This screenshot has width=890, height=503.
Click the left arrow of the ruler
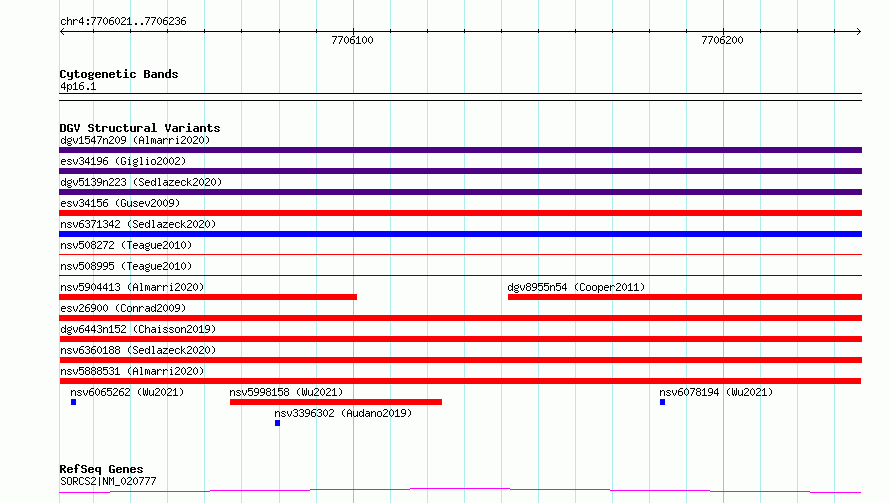coord(62,31)
